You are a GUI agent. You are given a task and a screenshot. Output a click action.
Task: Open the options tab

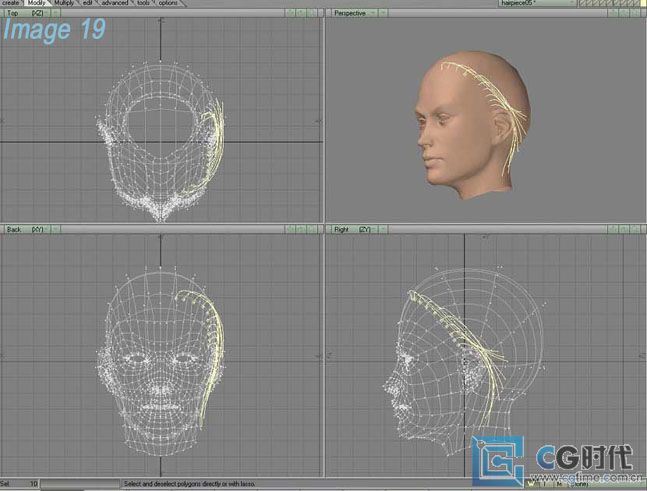(168, 3)
